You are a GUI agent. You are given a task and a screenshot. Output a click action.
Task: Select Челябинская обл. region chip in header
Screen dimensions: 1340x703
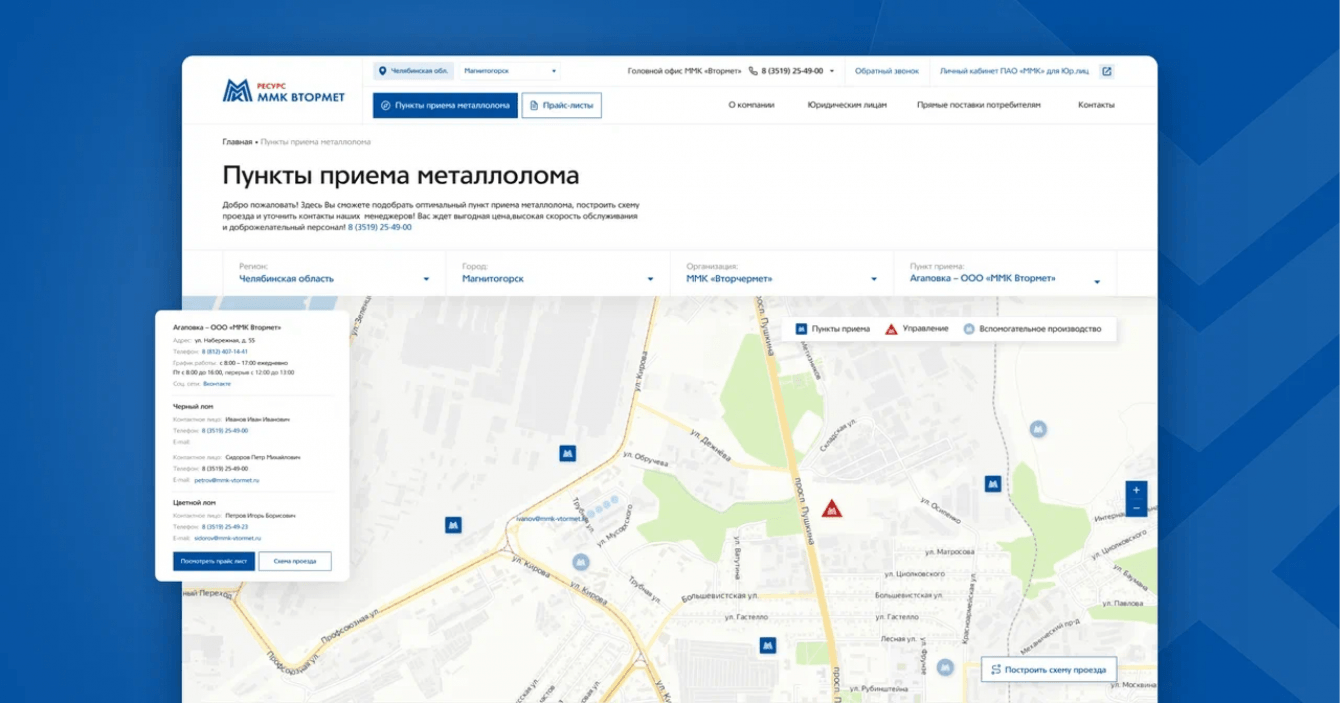[414, 71]
